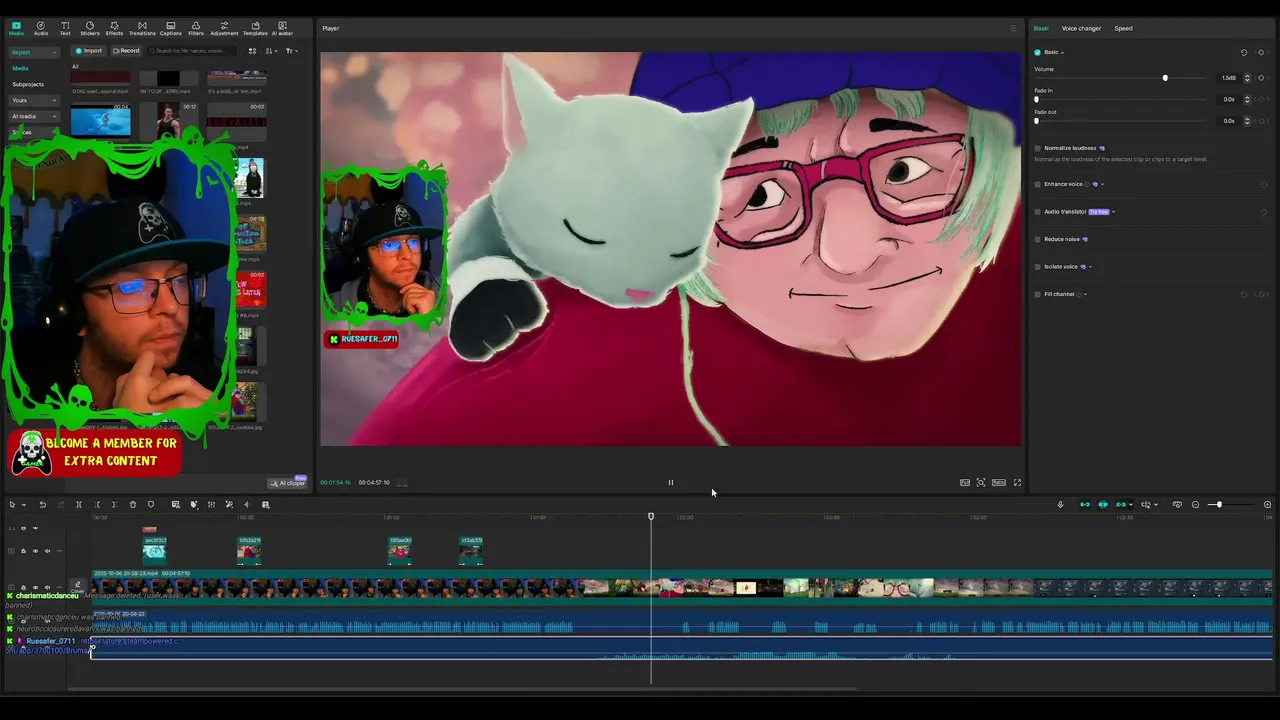Viewport: 1280px width, 720px height.
Task: Open cursor tool dropdown arrow in timeline toolbar
Action: pyautogui.click(x=24, y=505)
